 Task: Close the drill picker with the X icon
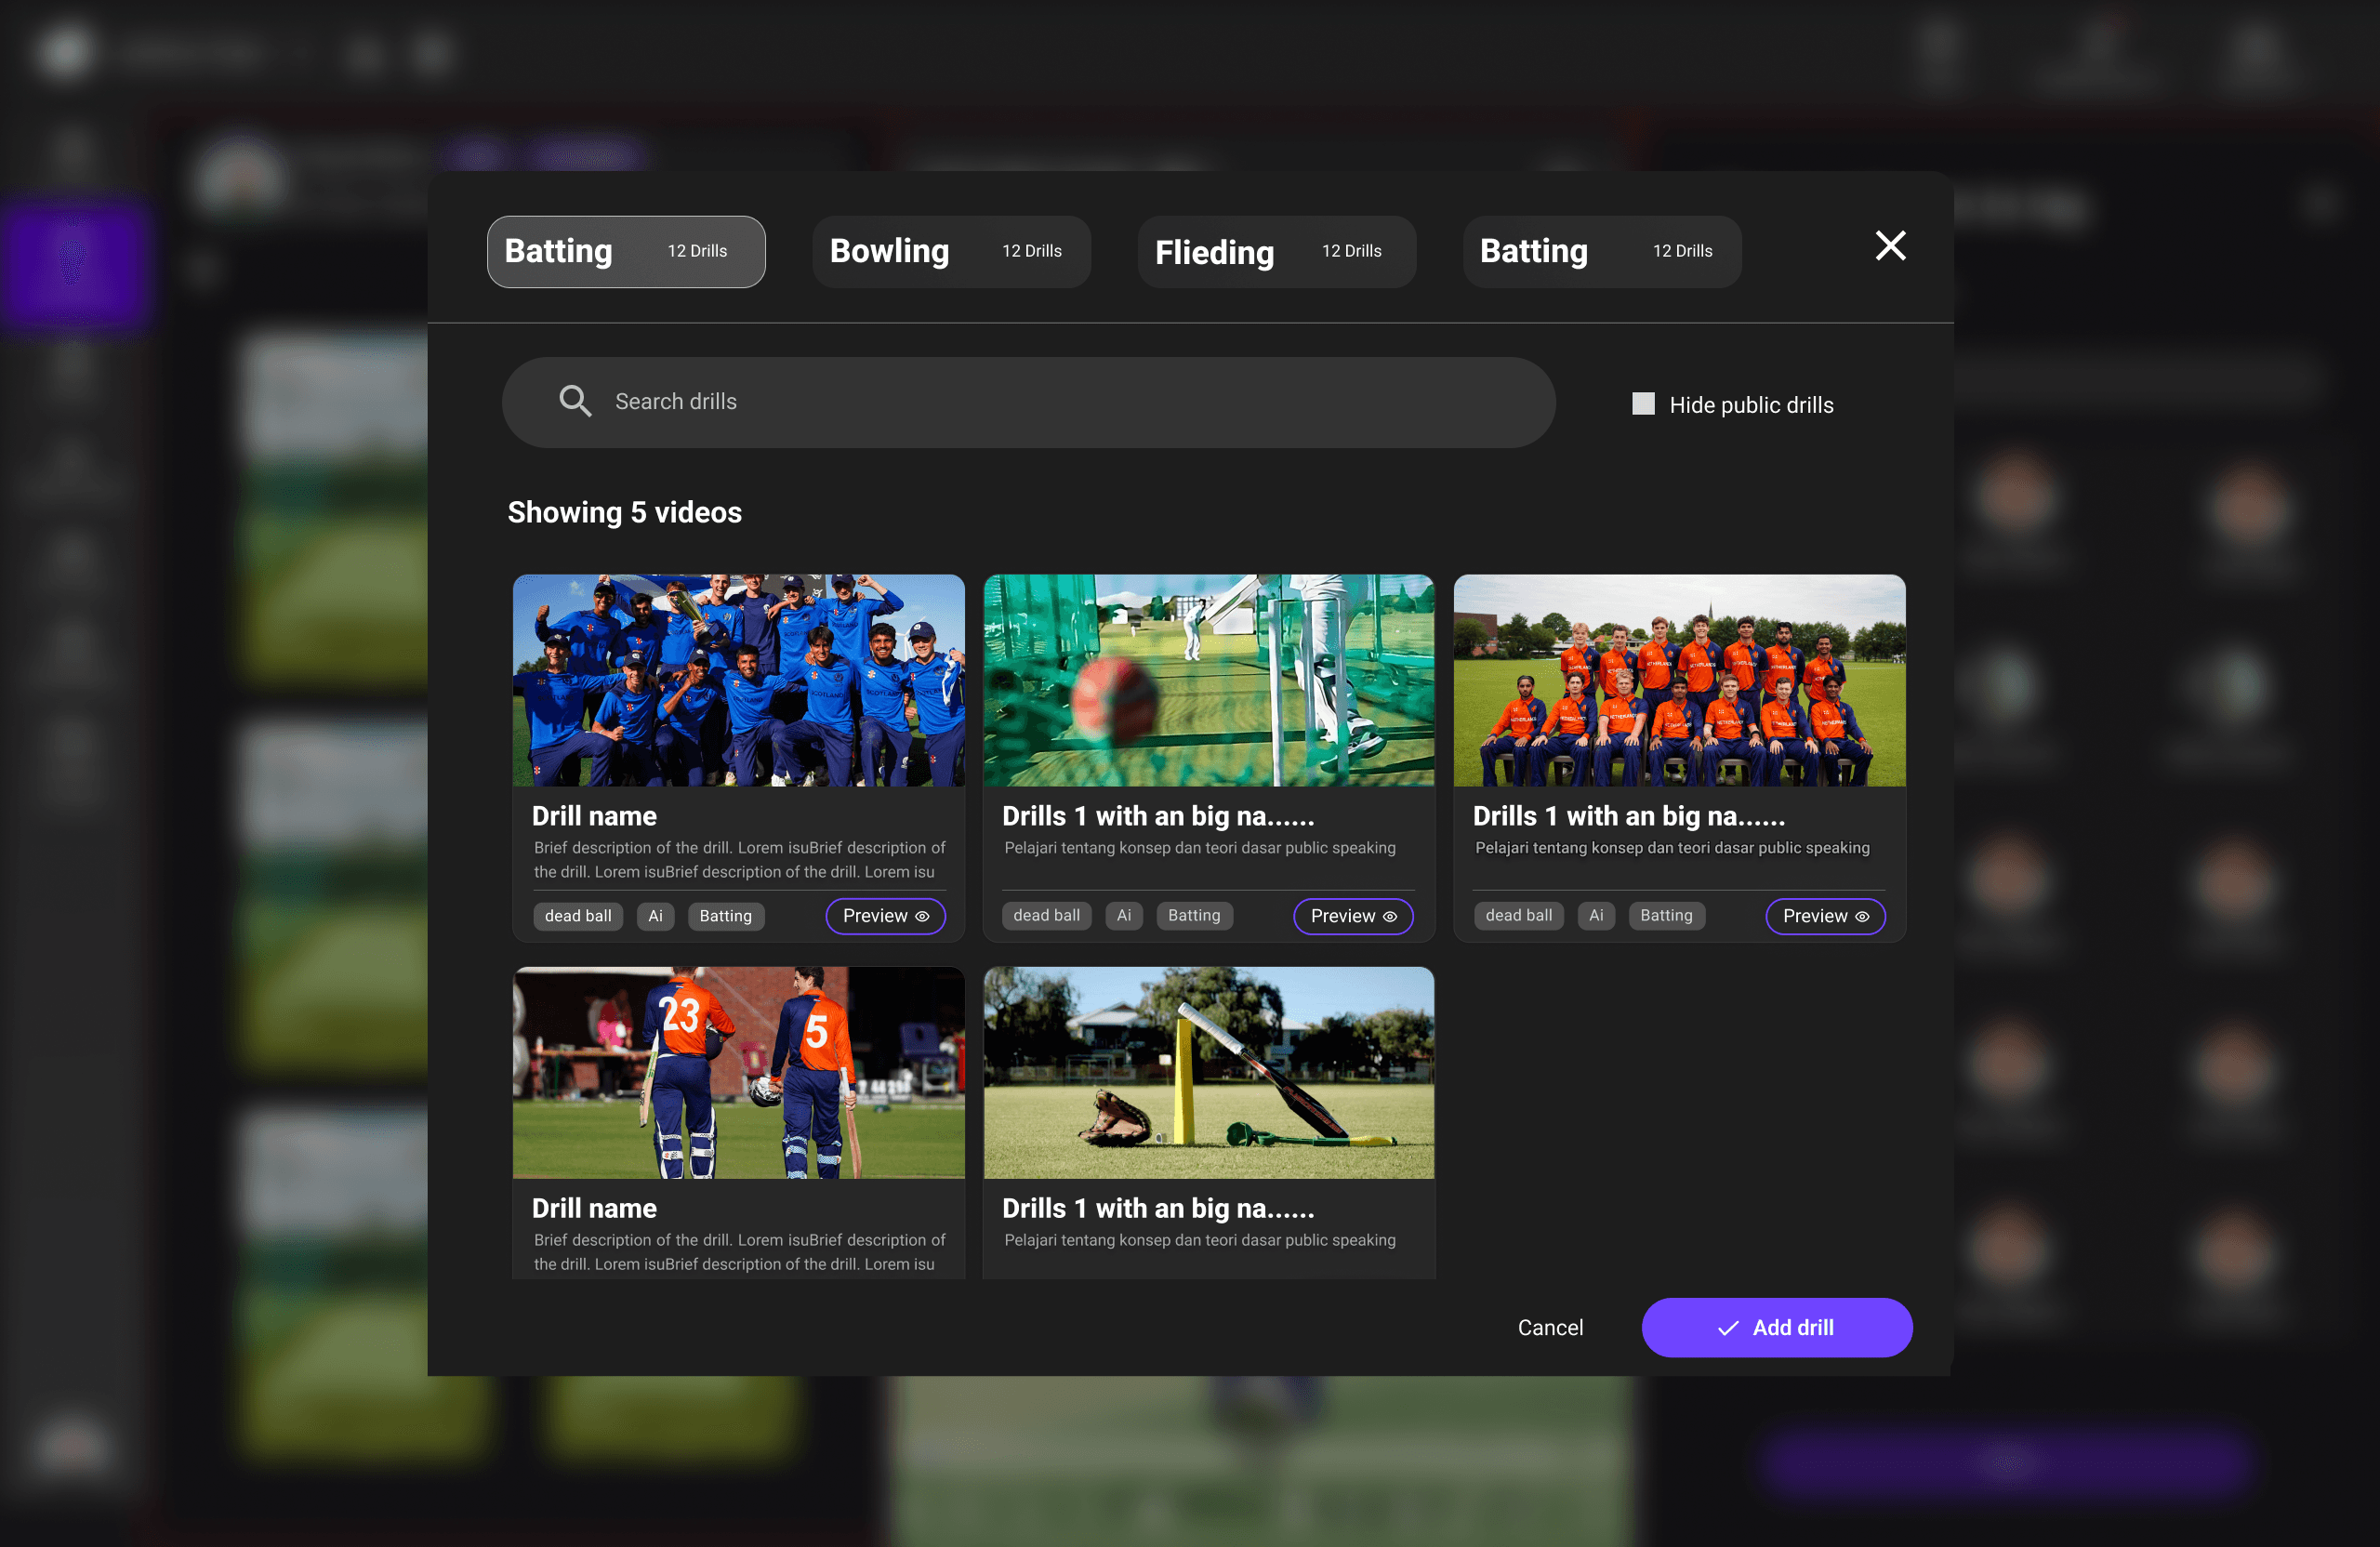pos(1890,245)
